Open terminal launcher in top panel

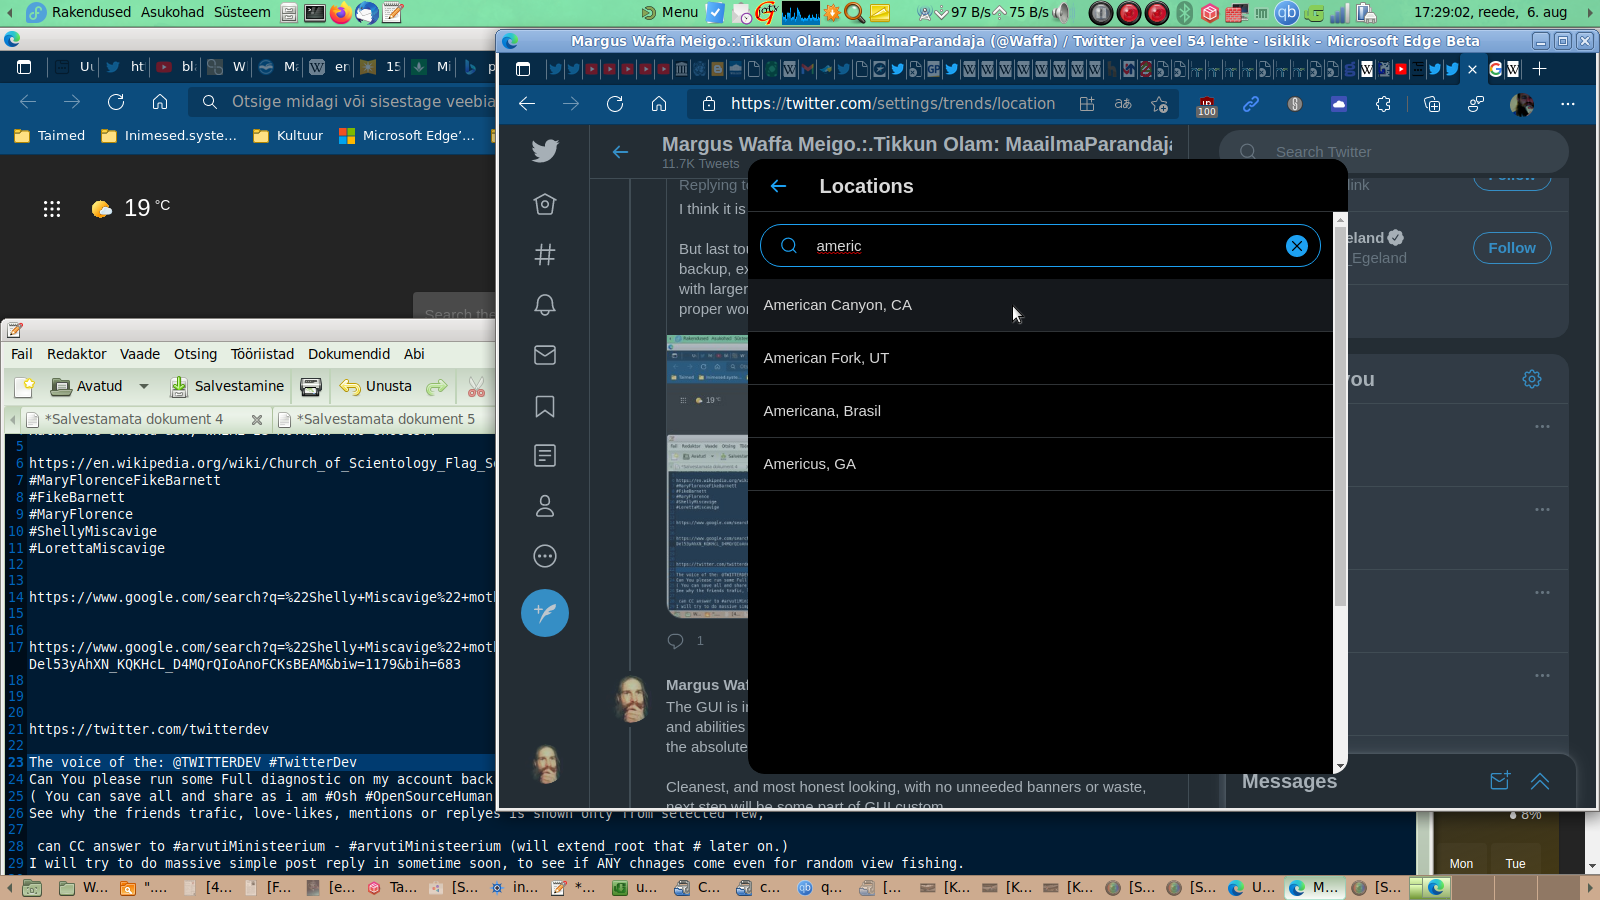click(314, 12)
